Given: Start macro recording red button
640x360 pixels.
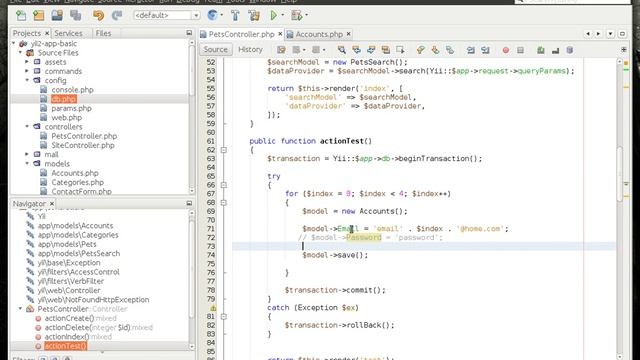Looking at the screenshot, I should click(506, 50).
